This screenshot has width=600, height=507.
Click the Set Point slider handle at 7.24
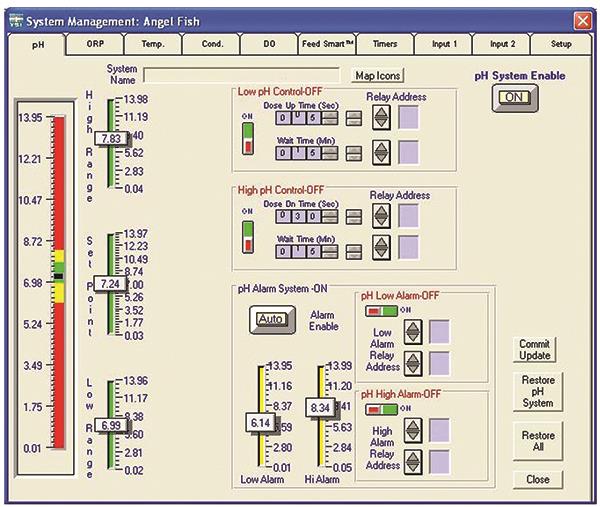pos(110,283)
